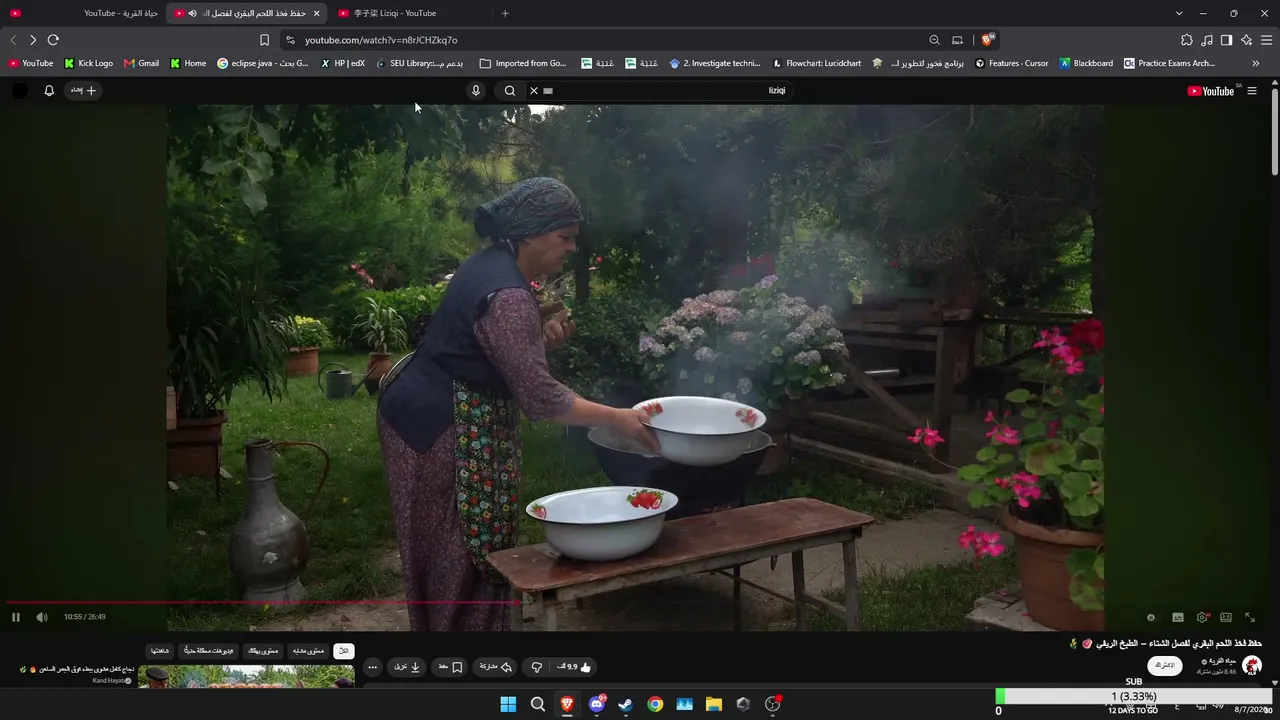Viewport: 1280px width, 720px height.
Task: Select the fourth filter chip
Action: point(208,651)
